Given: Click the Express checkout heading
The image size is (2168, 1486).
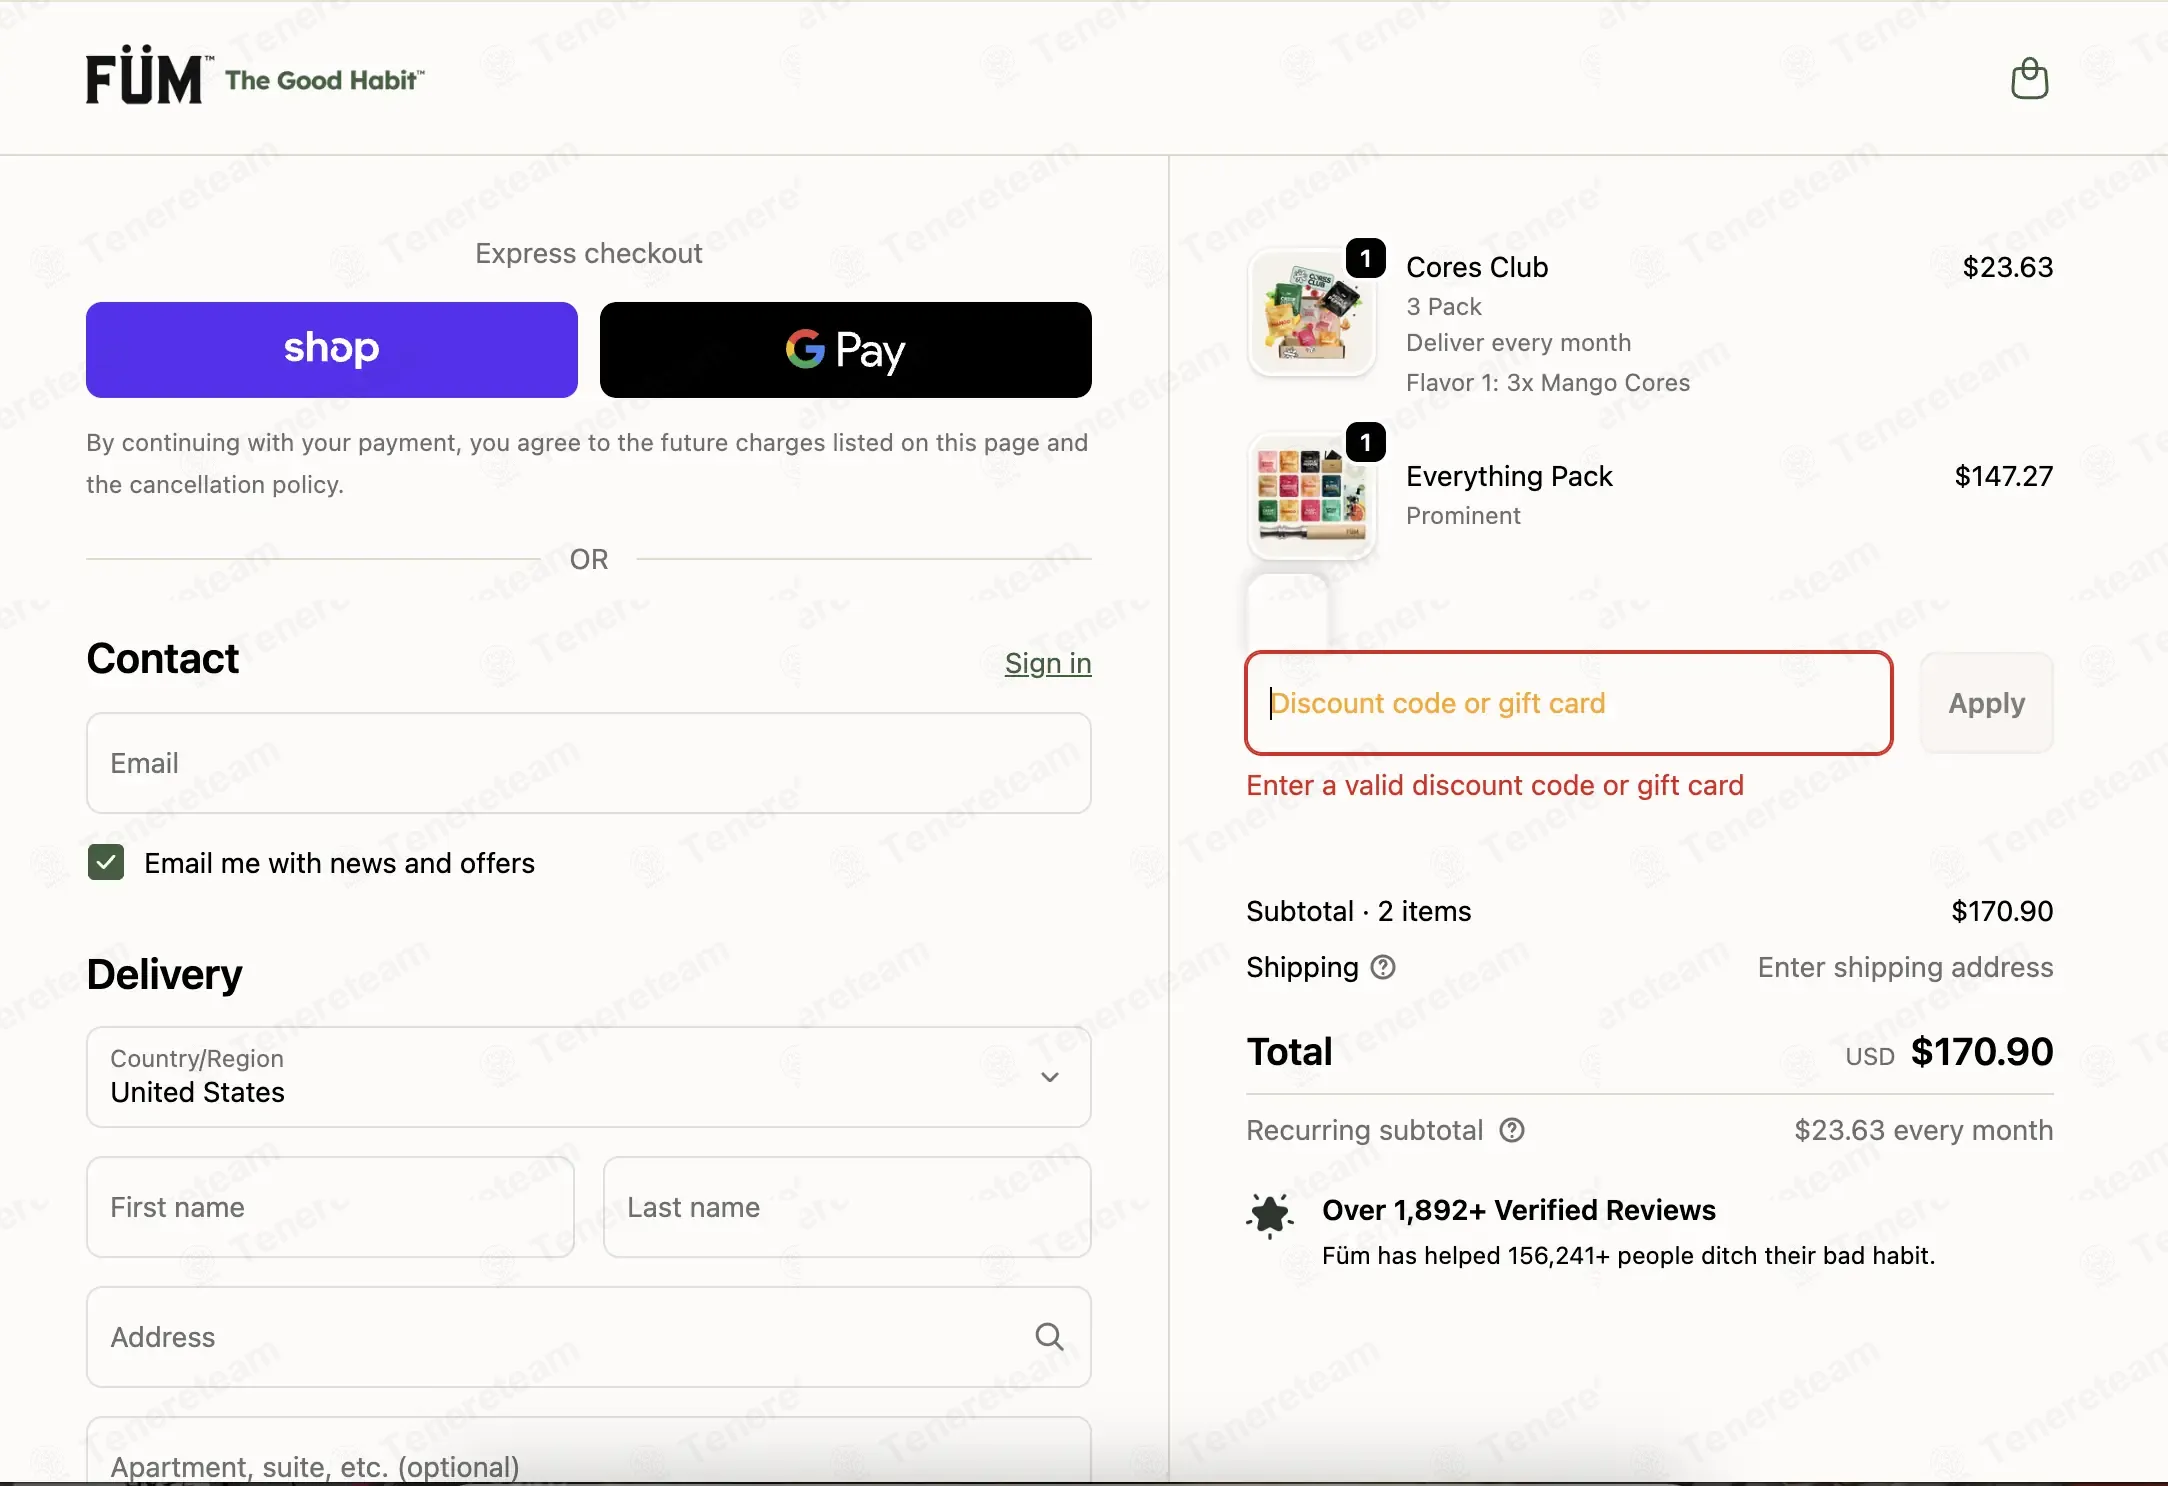Looking at the screenshot, I should tap(589, 253).
